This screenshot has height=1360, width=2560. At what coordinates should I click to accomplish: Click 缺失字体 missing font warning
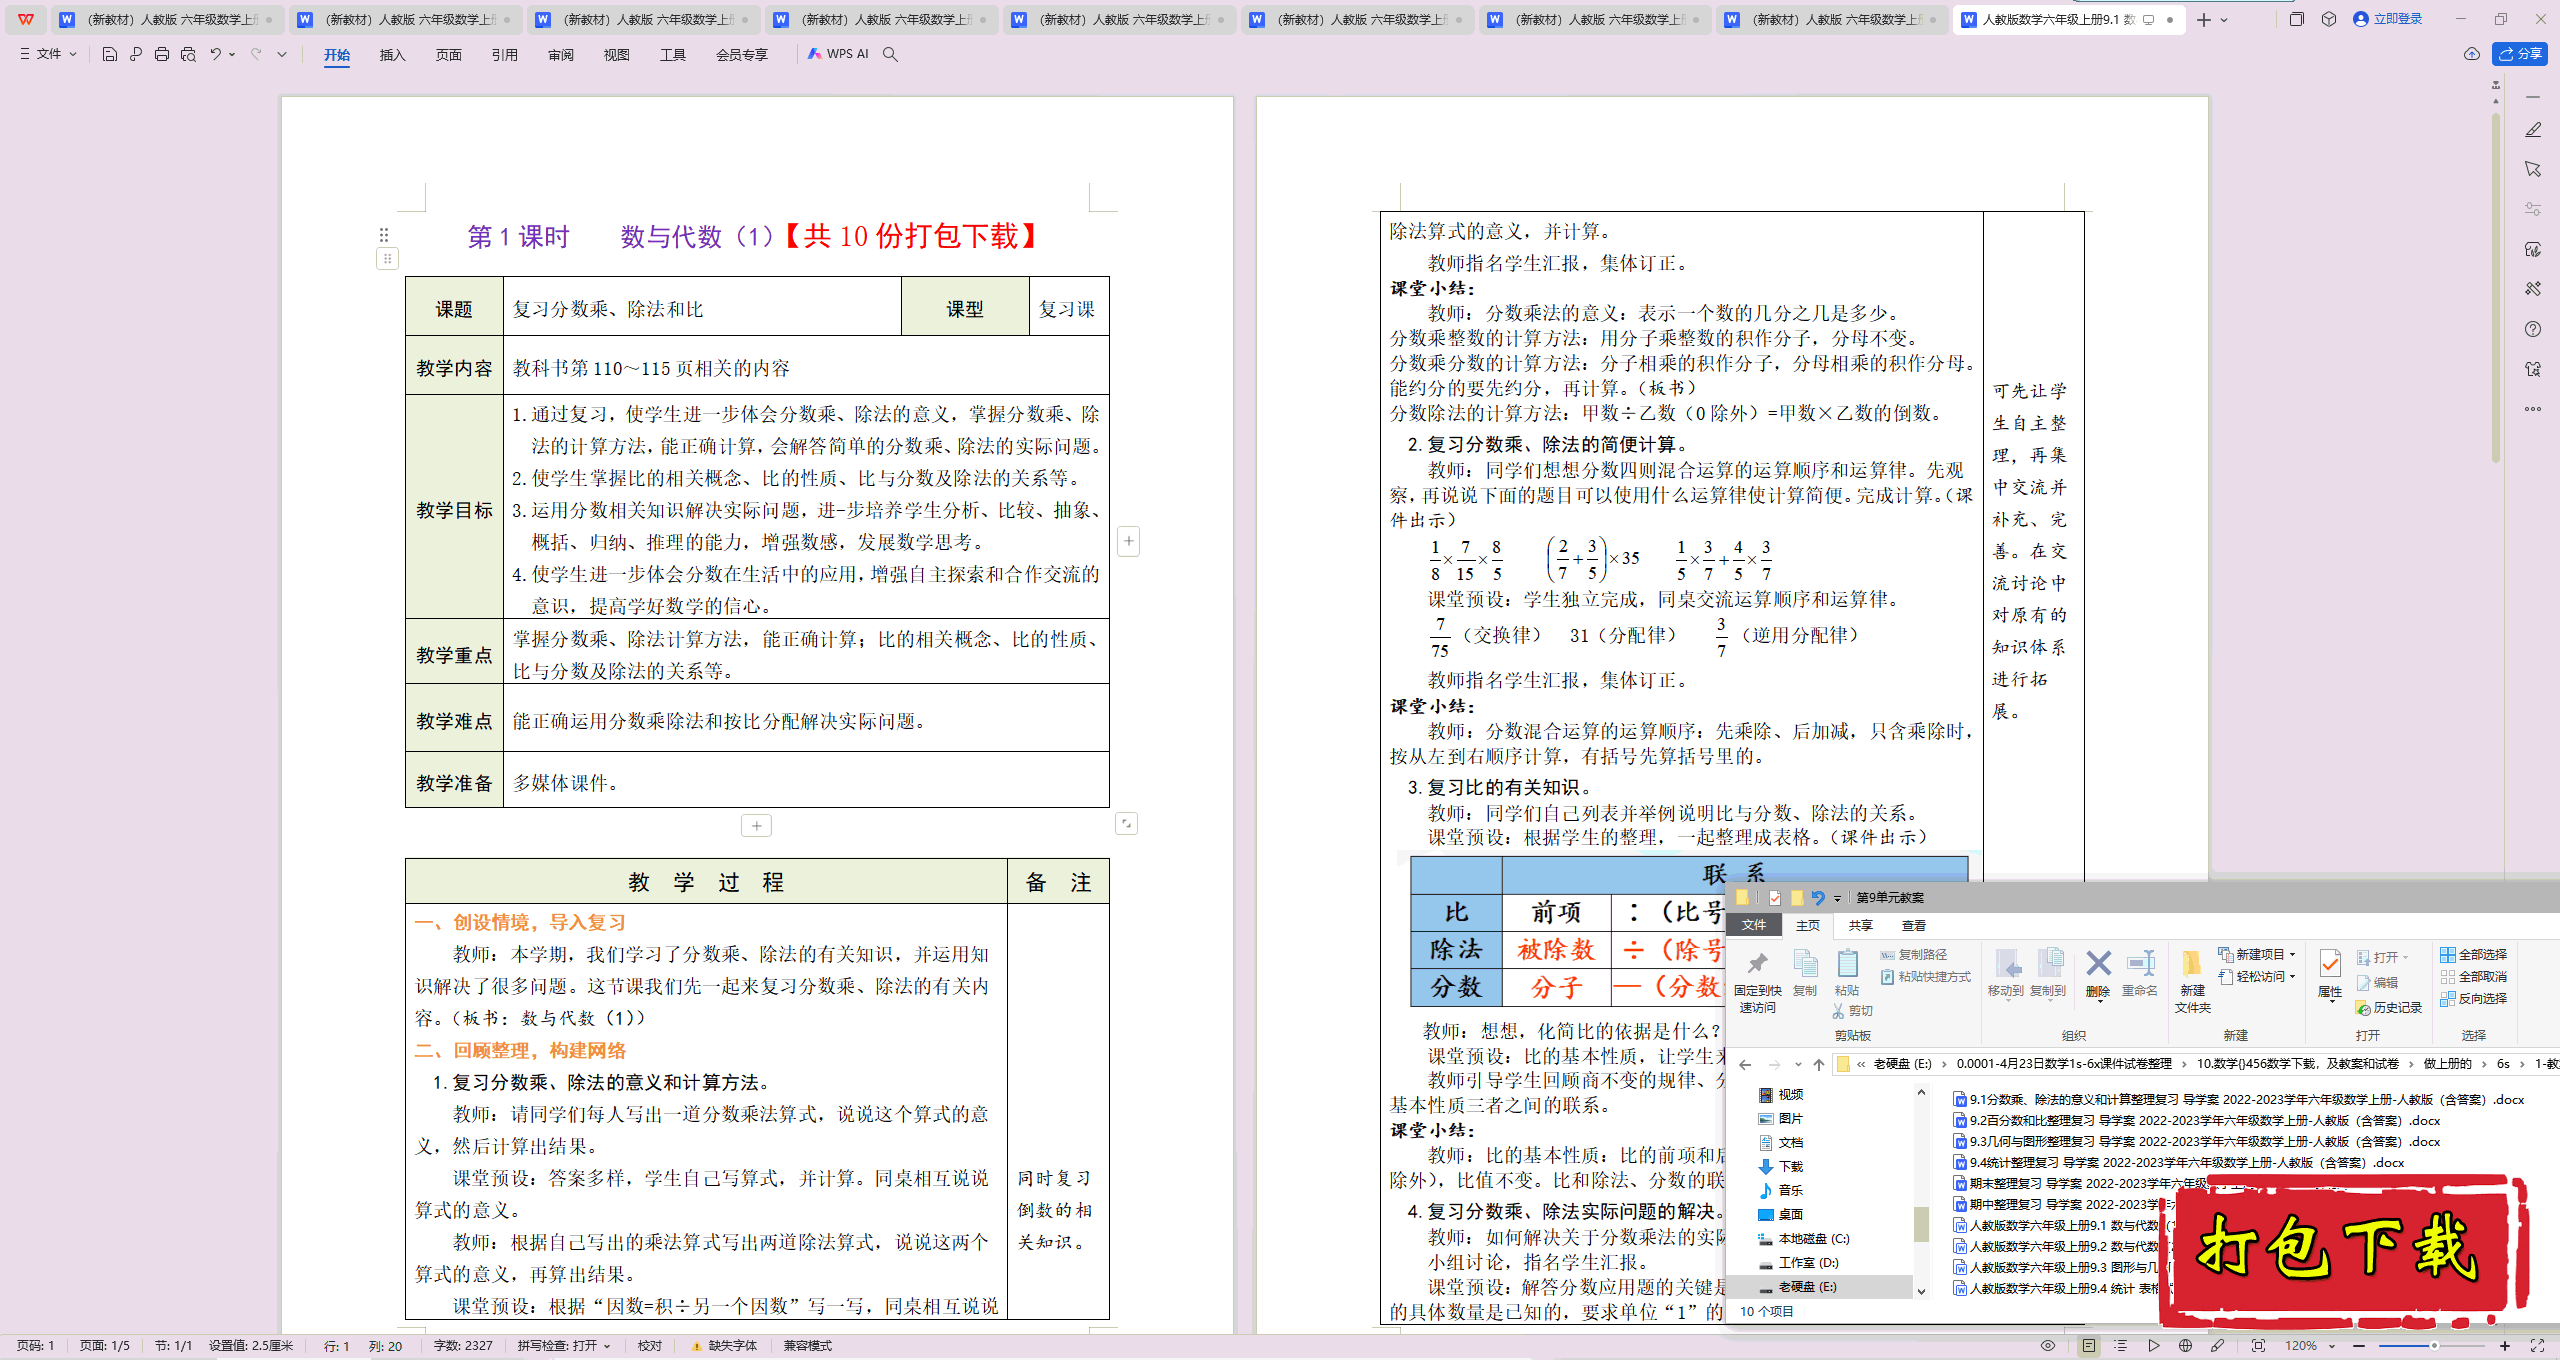[724, 1346]
